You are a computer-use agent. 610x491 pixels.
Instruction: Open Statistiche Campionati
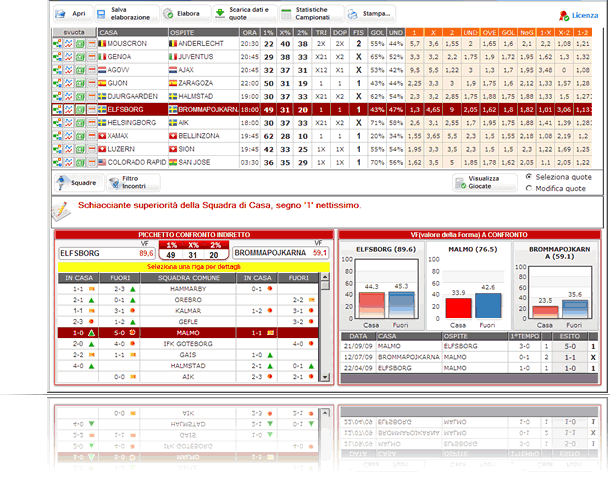pyautogui.click(x=312, y=14)
